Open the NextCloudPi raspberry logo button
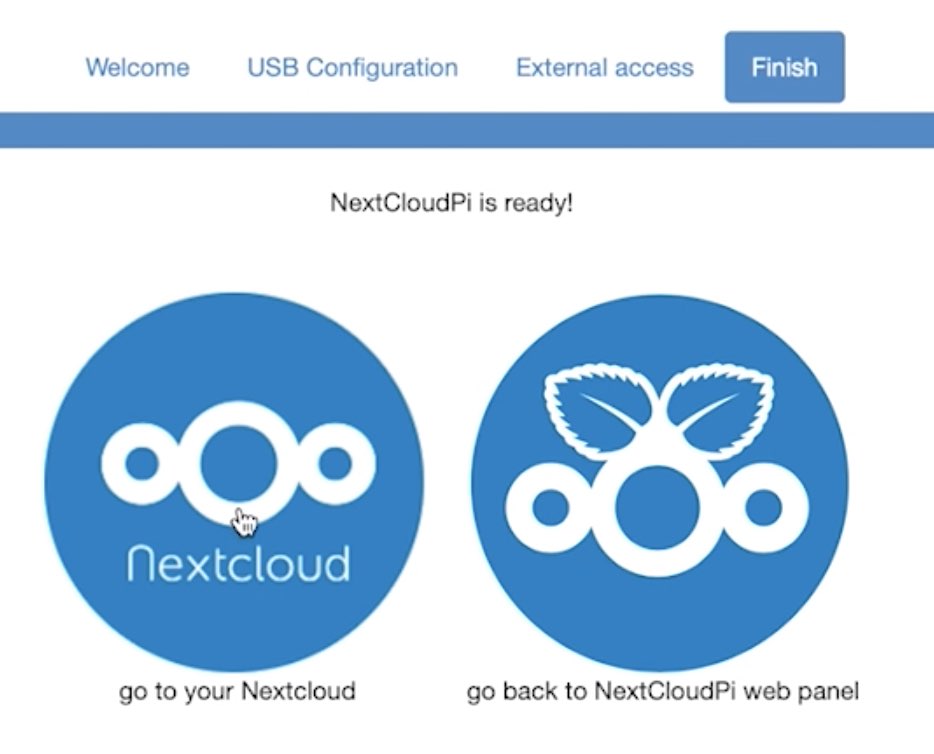The image size is (934, 754). (660, 483)
